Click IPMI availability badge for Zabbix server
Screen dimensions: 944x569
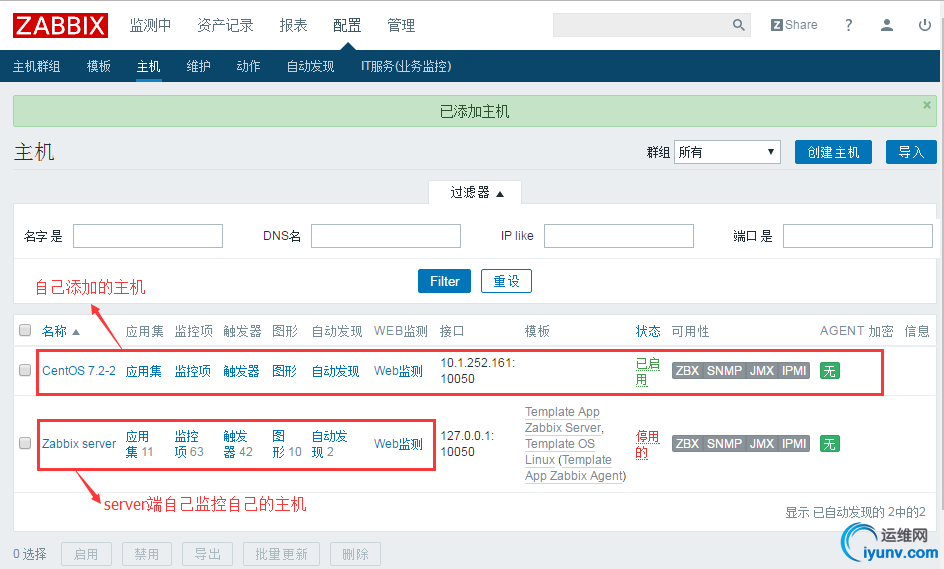(794, 444)
